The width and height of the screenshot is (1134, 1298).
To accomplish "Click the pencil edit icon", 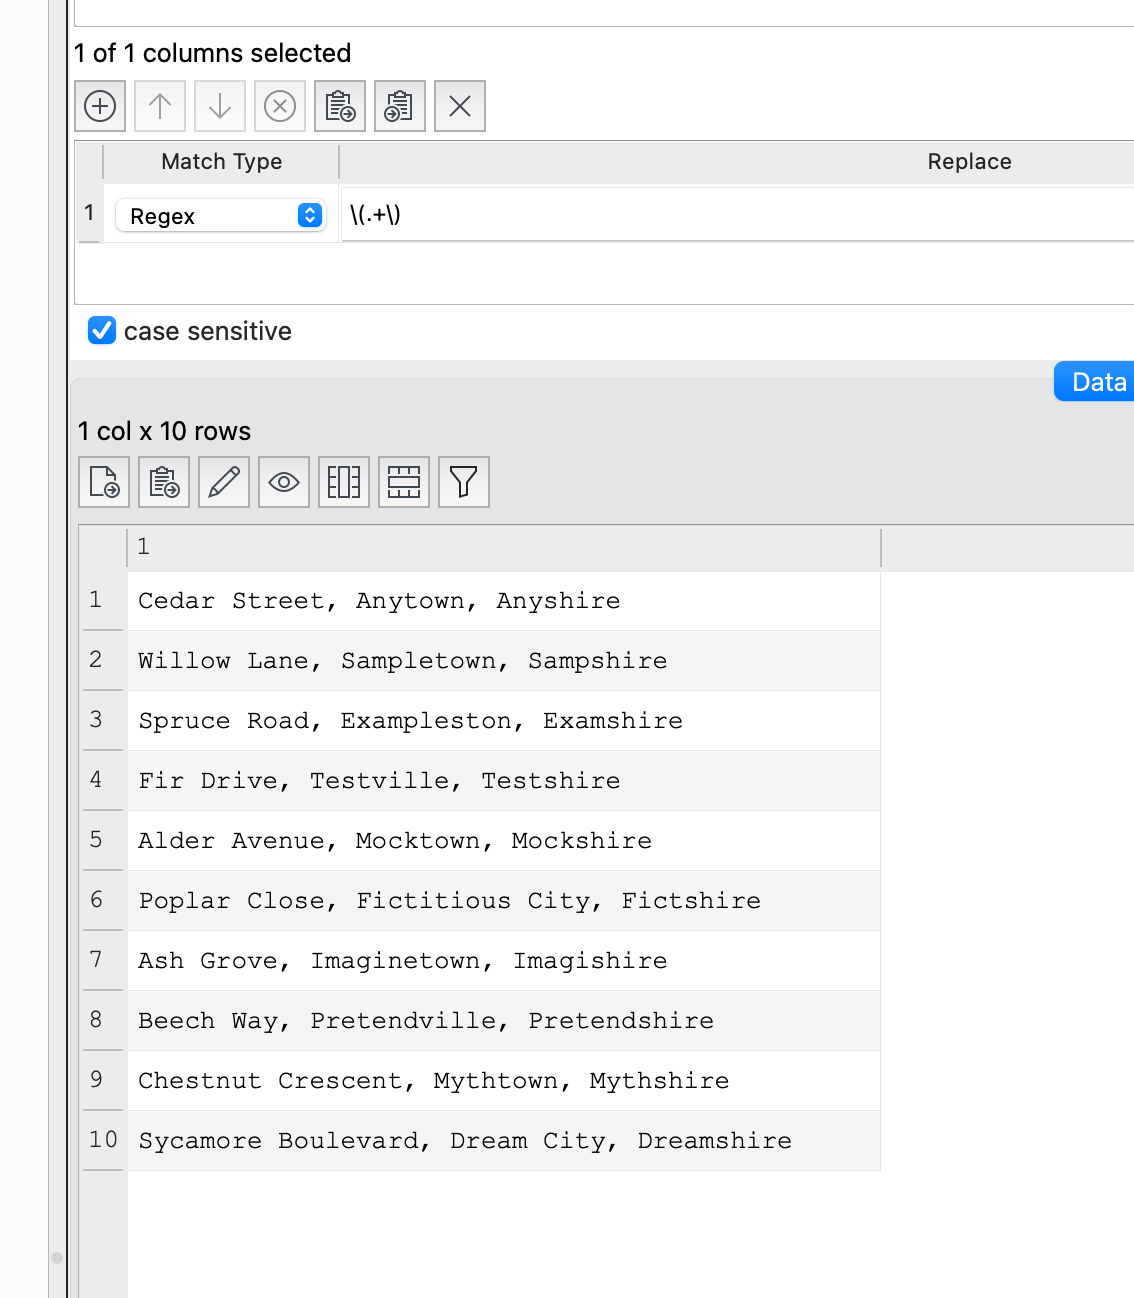I will pyautogui.click(x=224, y=482).
